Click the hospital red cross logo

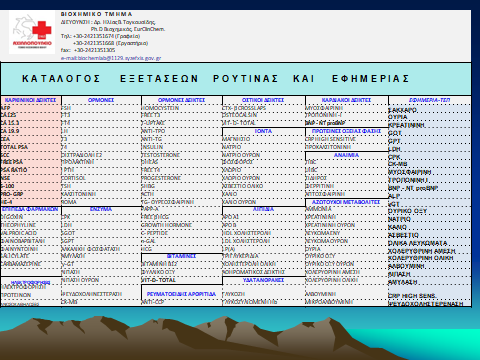click(x=32, y=32)
